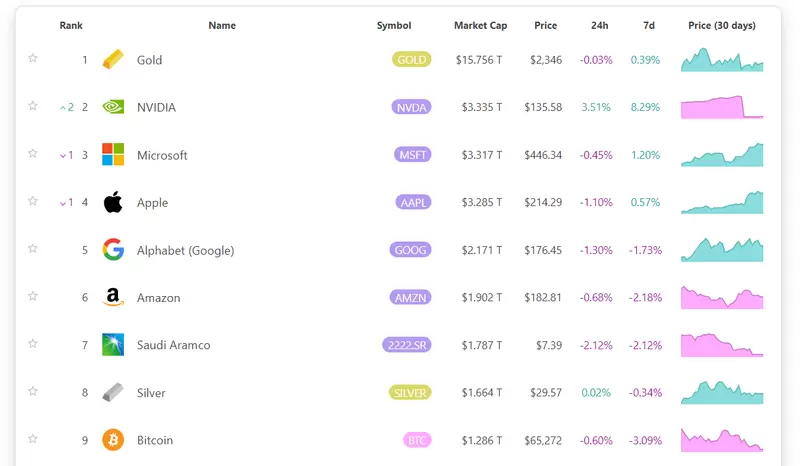
Task: Click the Gold bar icon
Action: click(113, 60)
